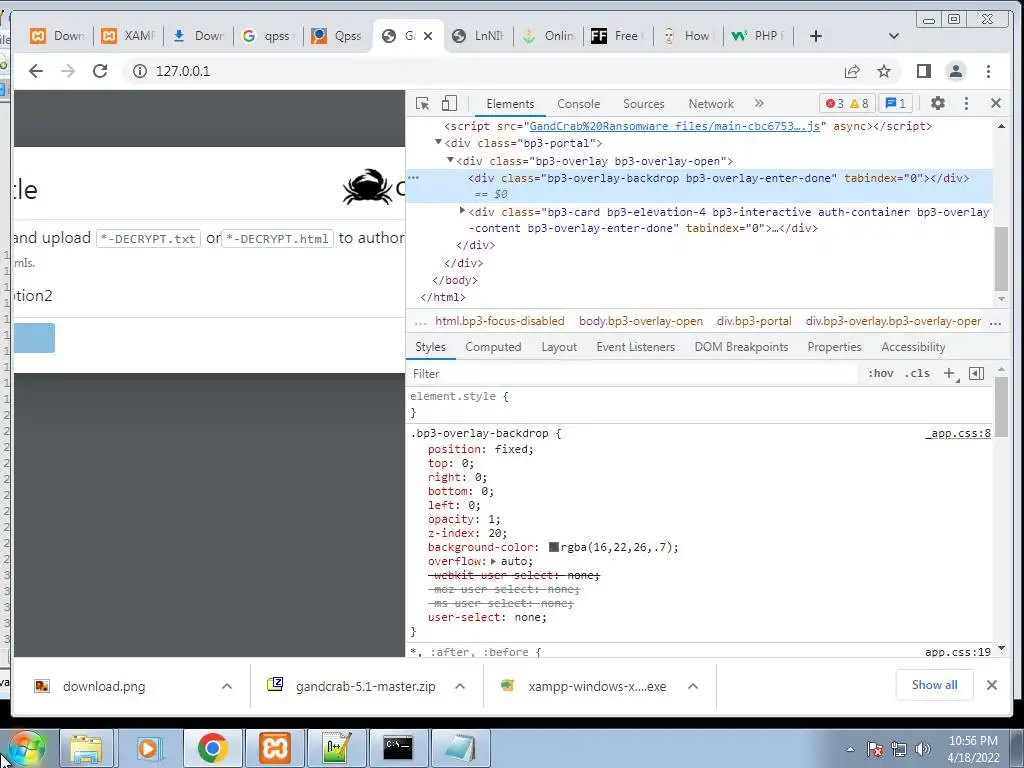
Task: Click the errors and warnings counter
Action: tap(847, 103)
